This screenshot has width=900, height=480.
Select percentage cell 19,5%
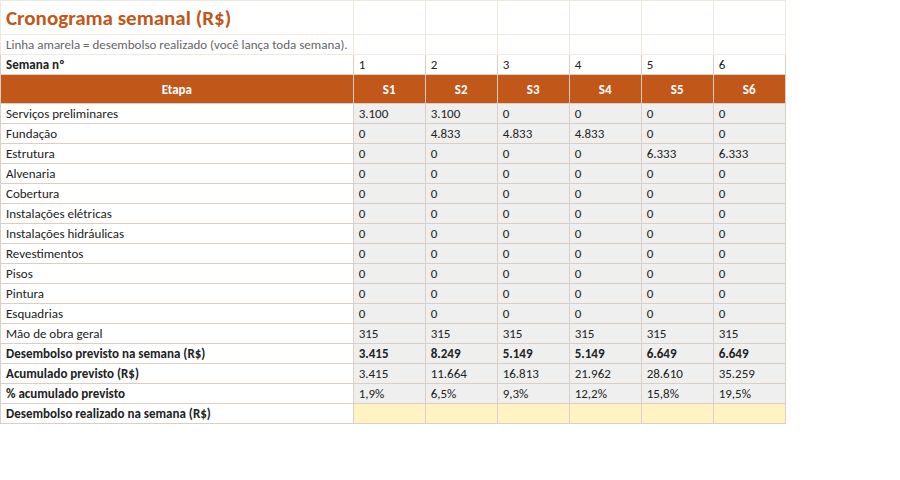tap(749, 394)
